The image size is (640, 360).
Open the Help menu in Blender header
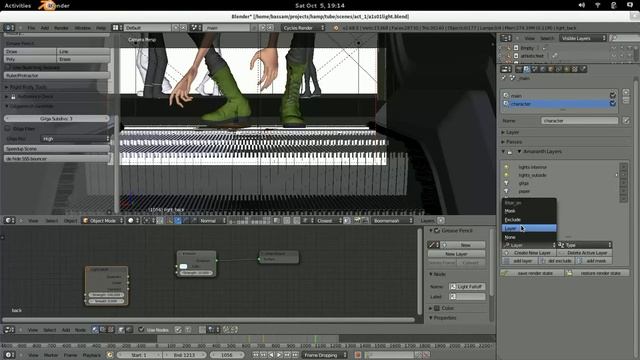(x=101, y=28)
